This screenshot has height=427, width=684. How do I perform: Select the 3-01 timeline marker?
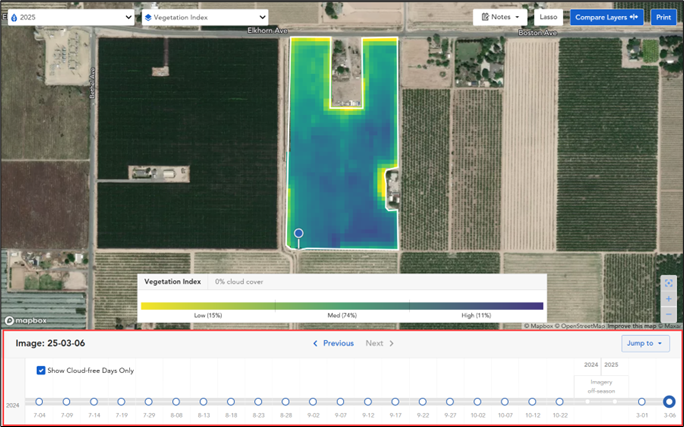tap(642, 402)
